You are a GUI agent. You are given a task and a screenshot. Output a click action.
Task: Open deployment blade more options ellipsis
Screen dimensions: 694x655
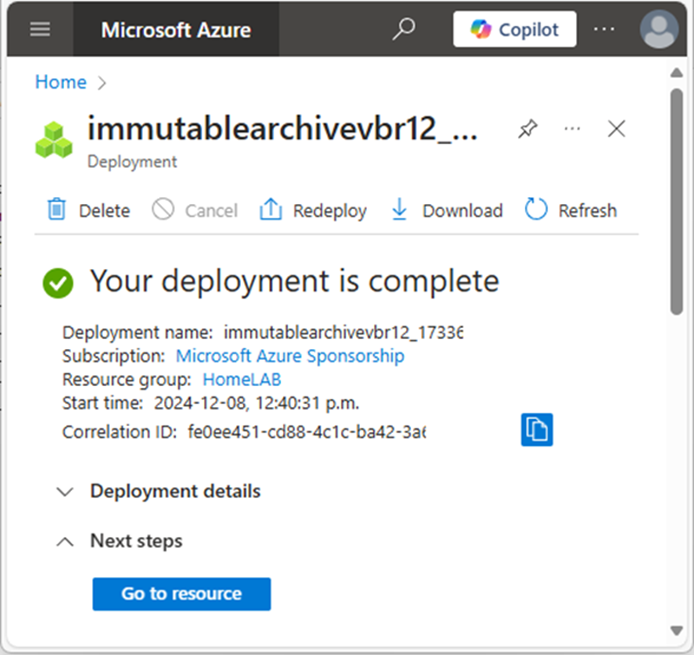pos(572,129)
